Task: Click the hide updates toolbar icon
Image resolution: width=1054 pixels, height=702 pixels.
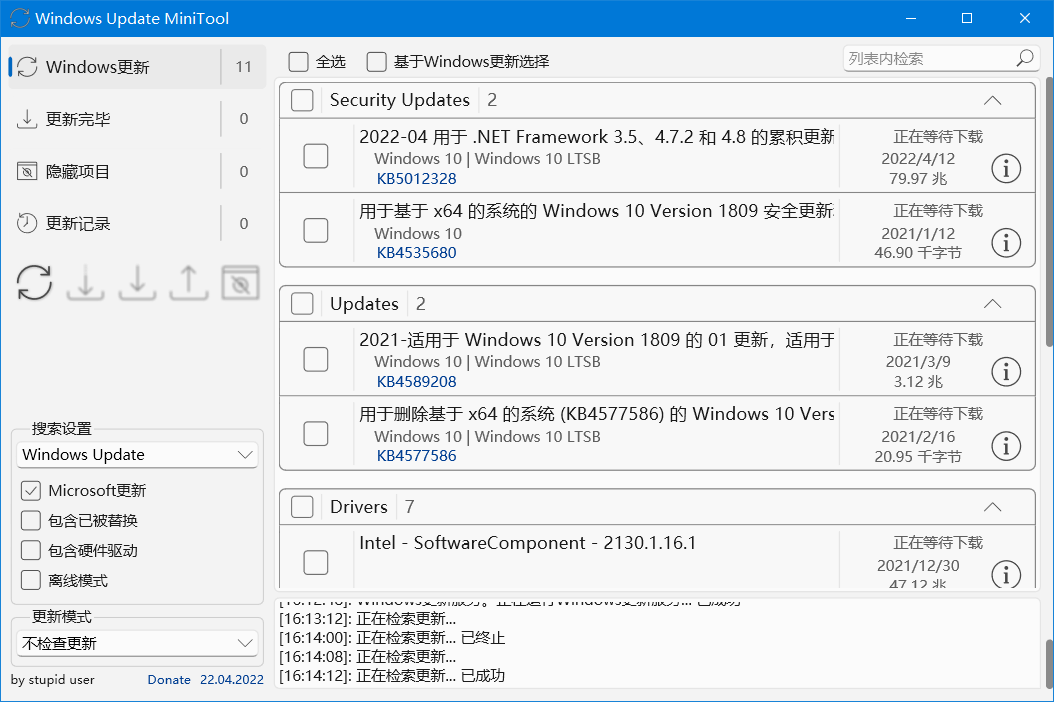Action: [241, 282]
